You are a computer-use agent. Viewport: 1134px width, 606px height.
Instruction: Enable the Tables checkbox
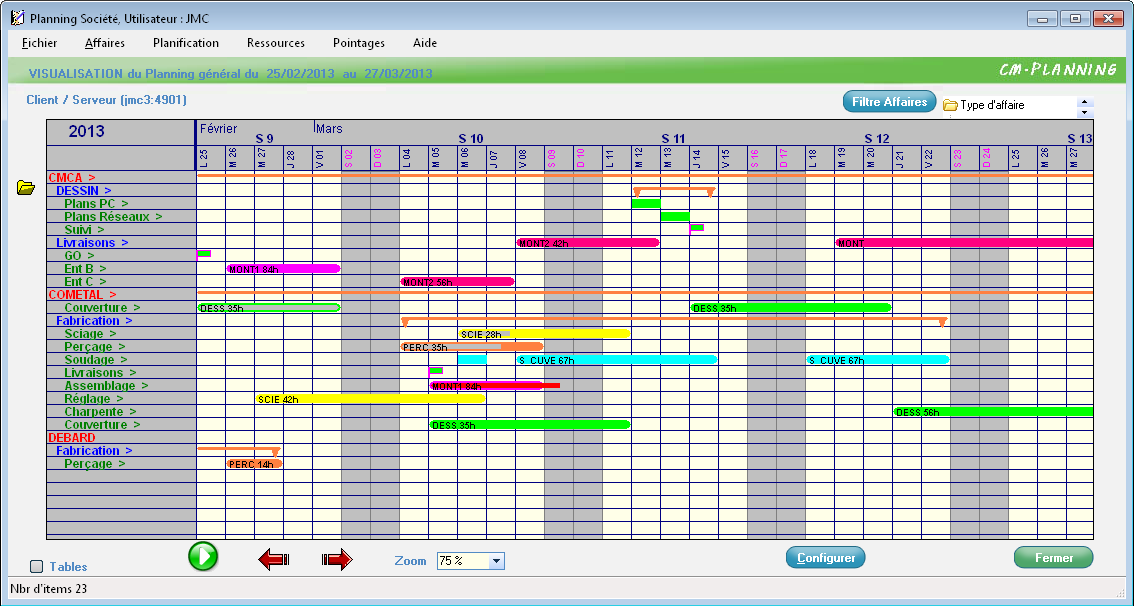(x=37, y=566)
